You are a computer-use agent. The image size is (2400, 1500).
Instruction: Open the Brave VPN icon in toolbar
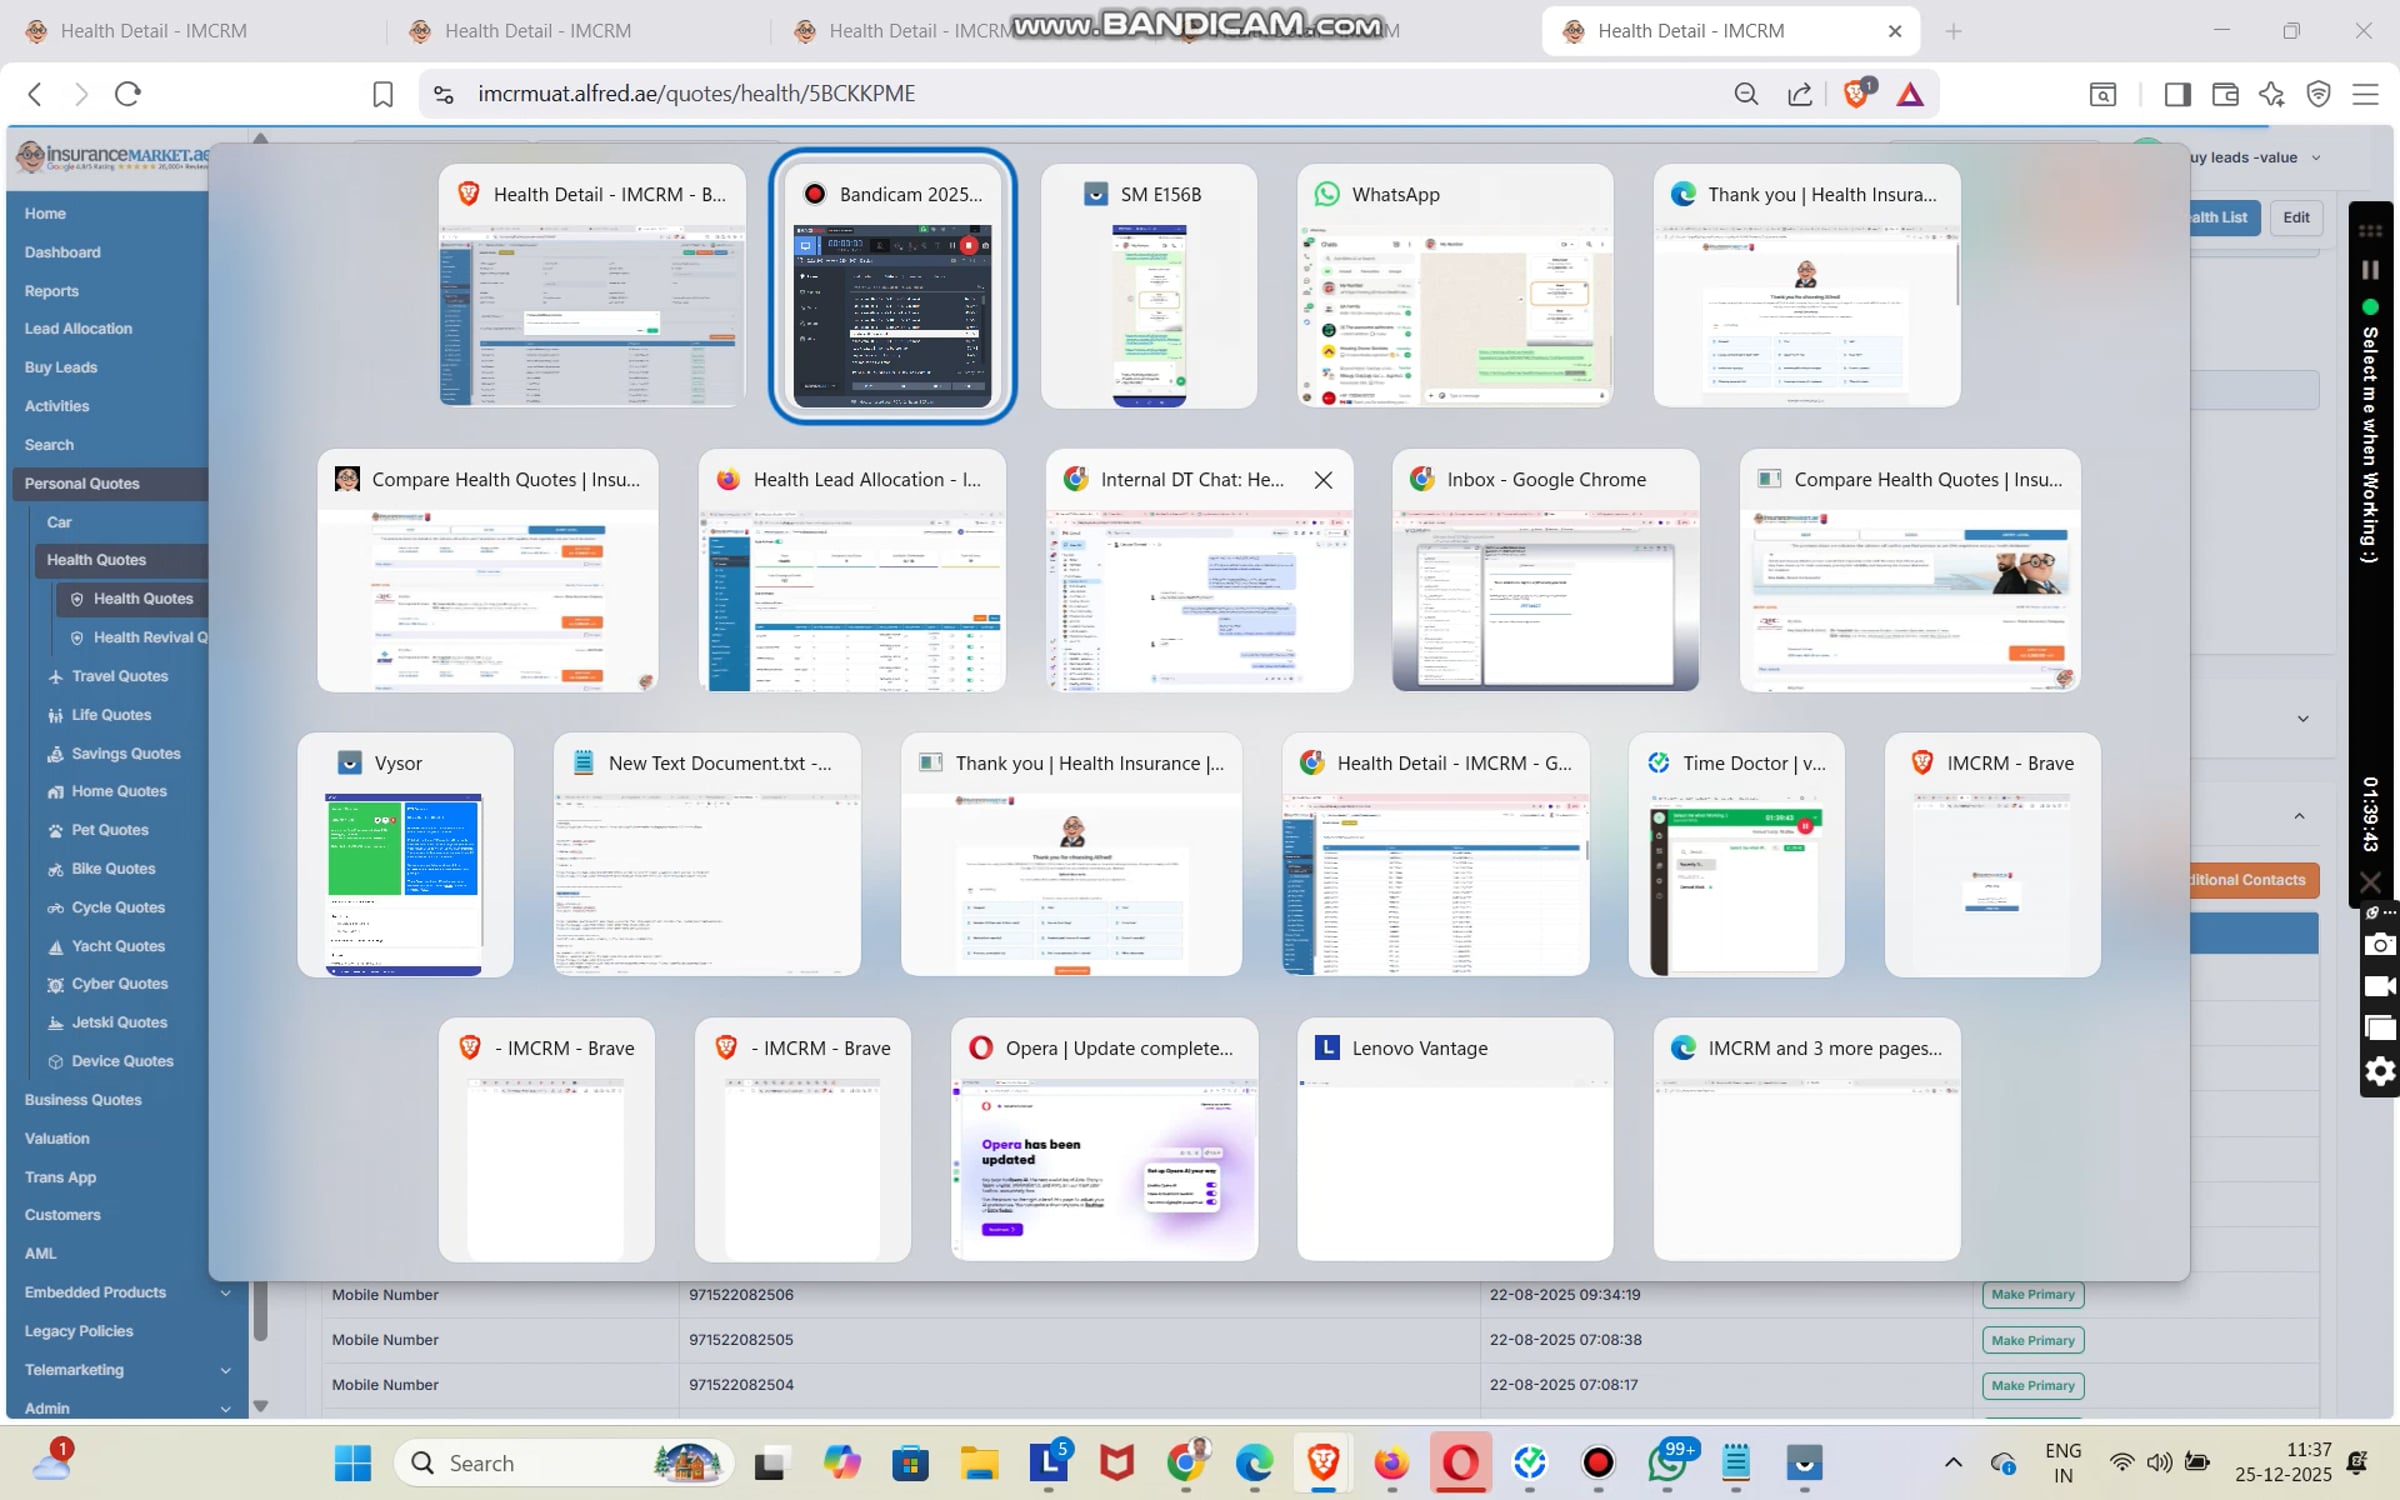point(2318,94)
